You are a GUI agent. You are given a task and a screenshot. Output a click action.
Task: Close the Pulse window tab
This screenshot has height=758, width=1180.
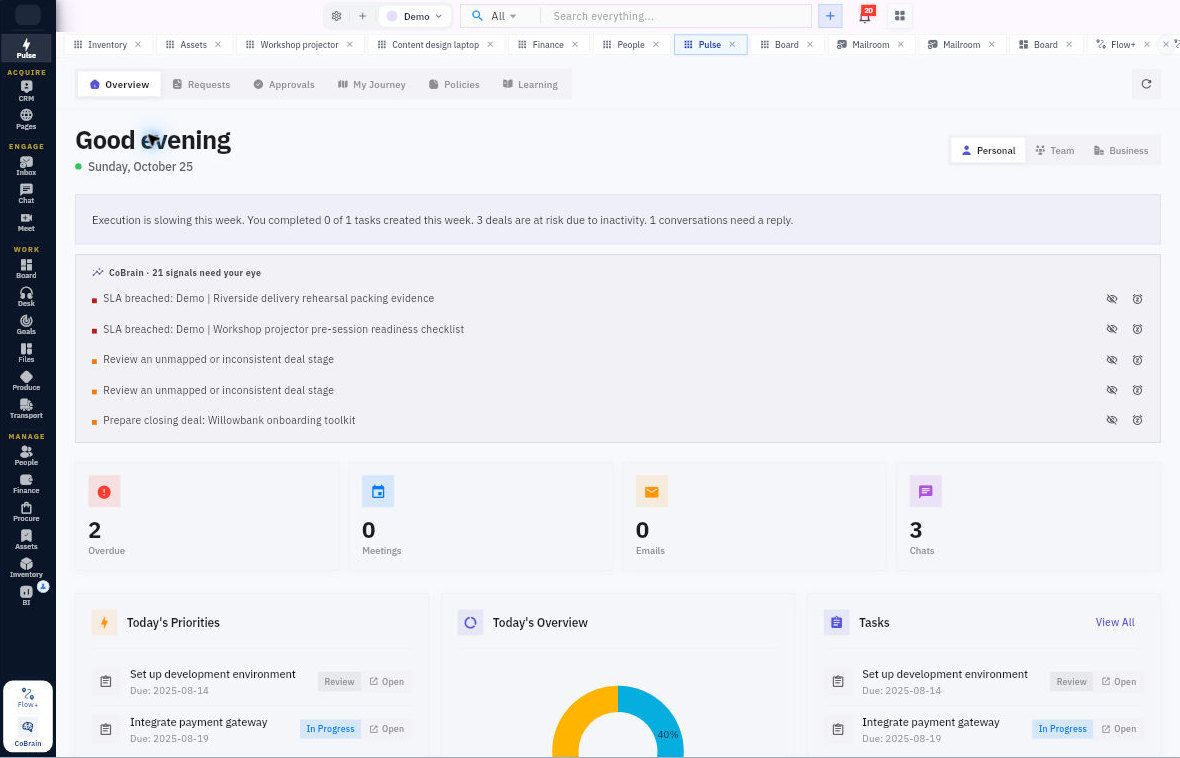pyautogui.click(x=732, y=44)
